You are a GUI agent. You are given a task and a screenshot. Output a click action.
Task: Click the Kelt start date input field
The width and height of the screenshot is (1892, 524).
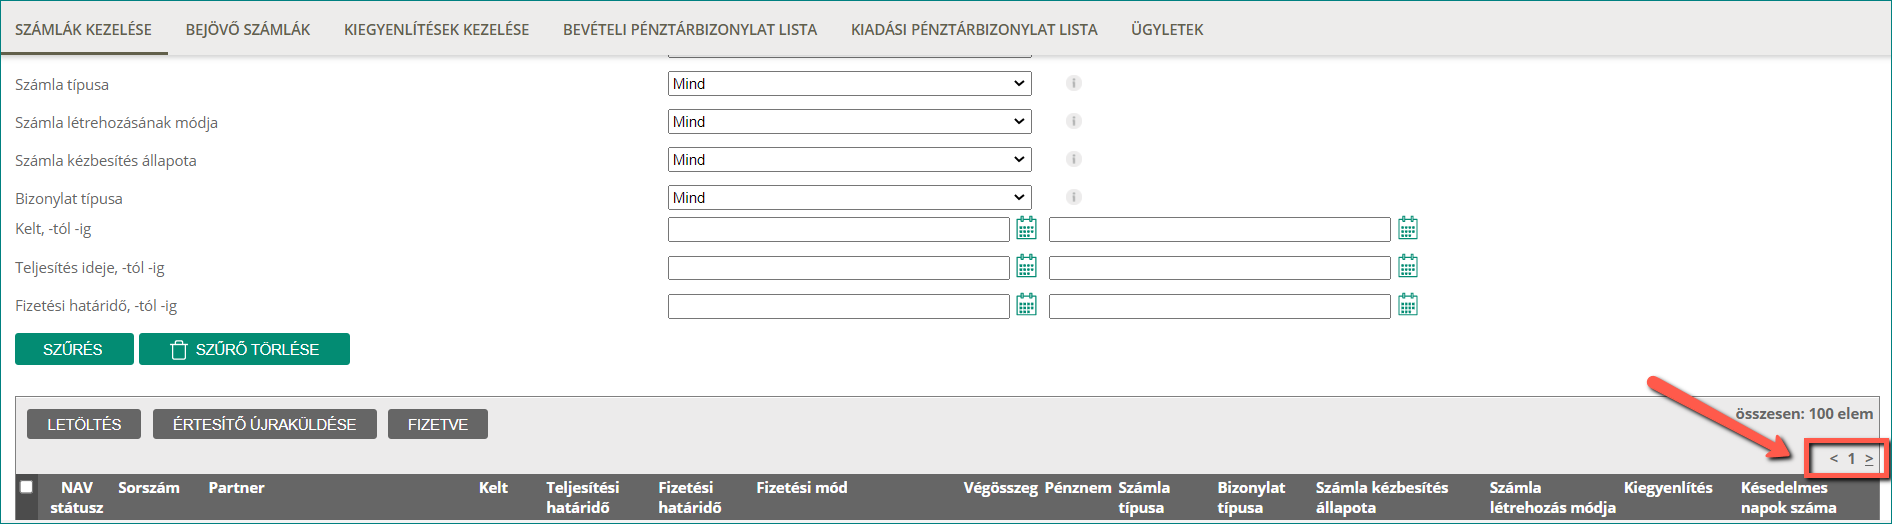tap(838, 229)
